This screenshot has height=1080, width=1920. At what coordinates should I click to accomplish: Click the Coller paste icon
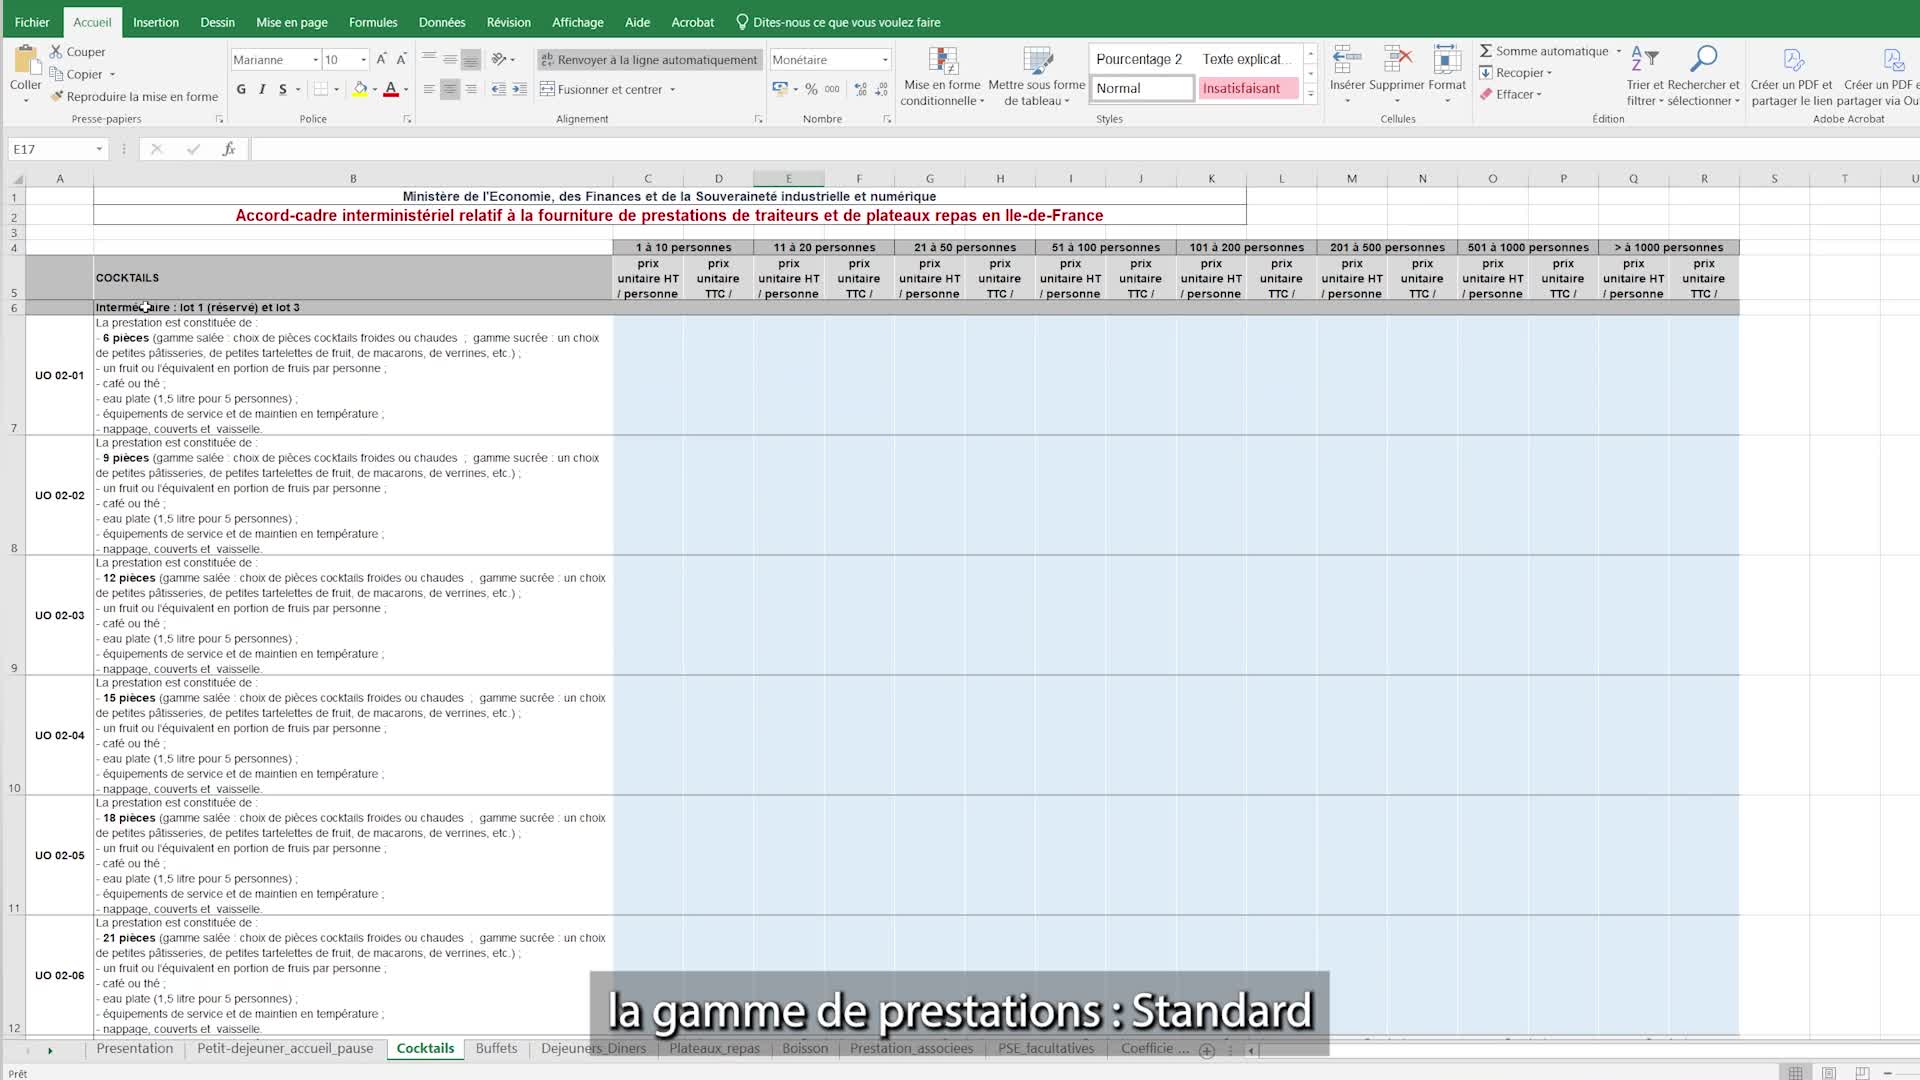point(25,60)
